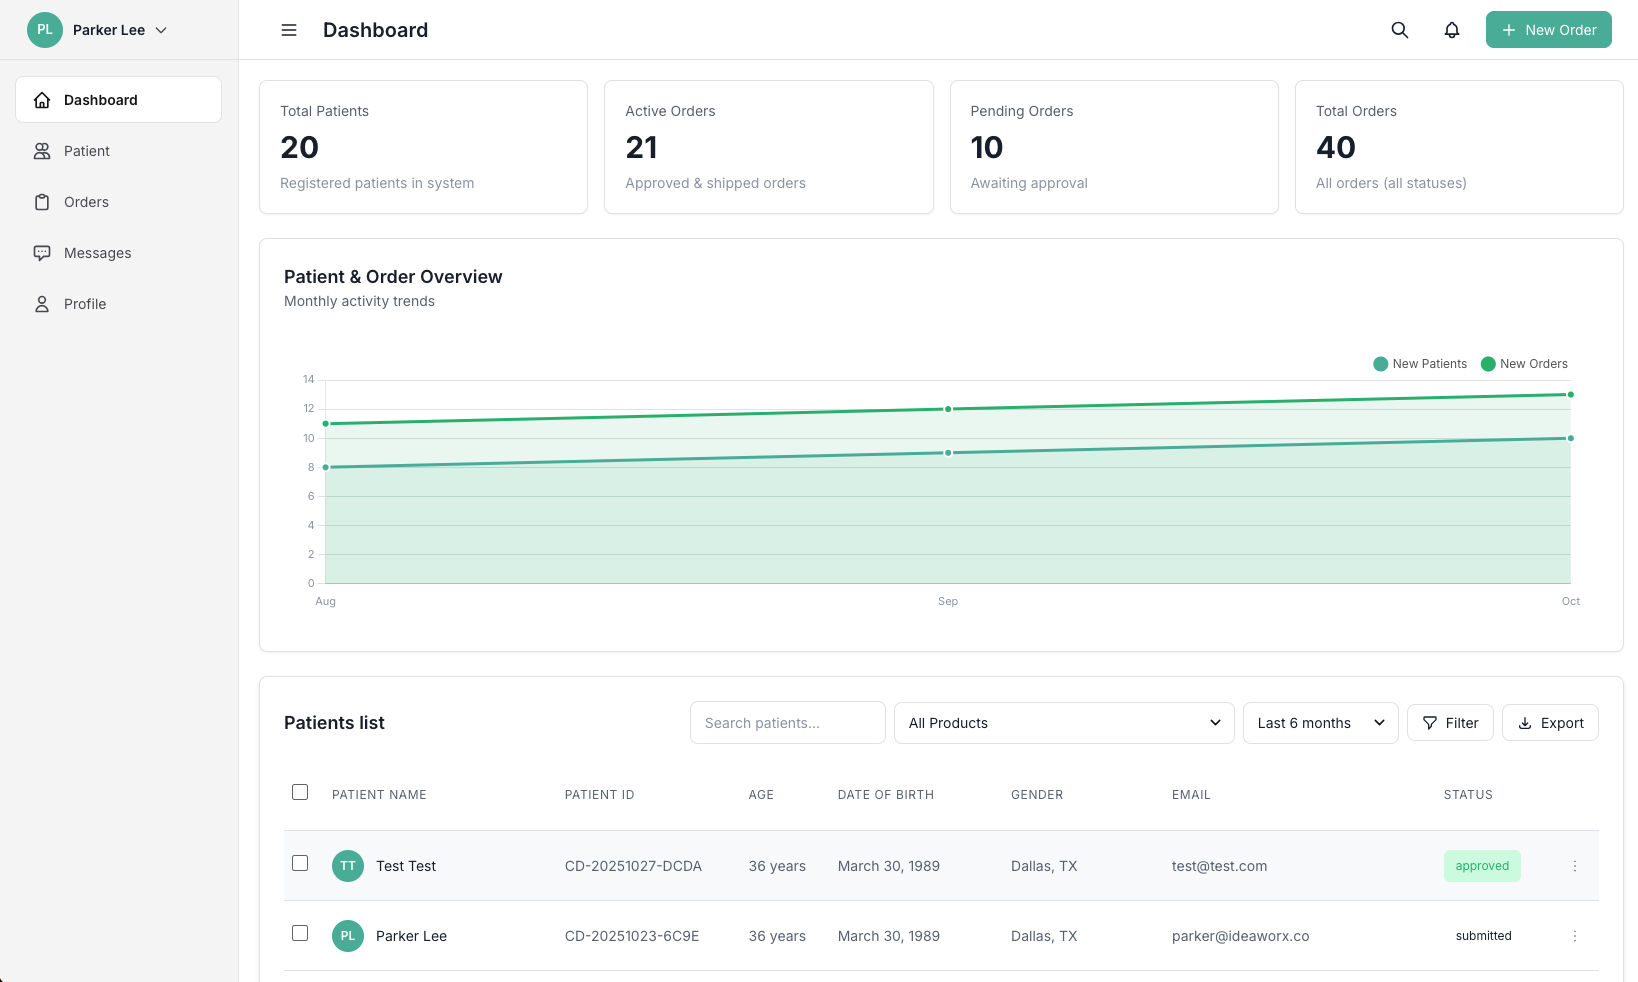Screen dimensions: 1638x982
Task: Check the select-all patients checkbox
Action: (x=300, y=792)
